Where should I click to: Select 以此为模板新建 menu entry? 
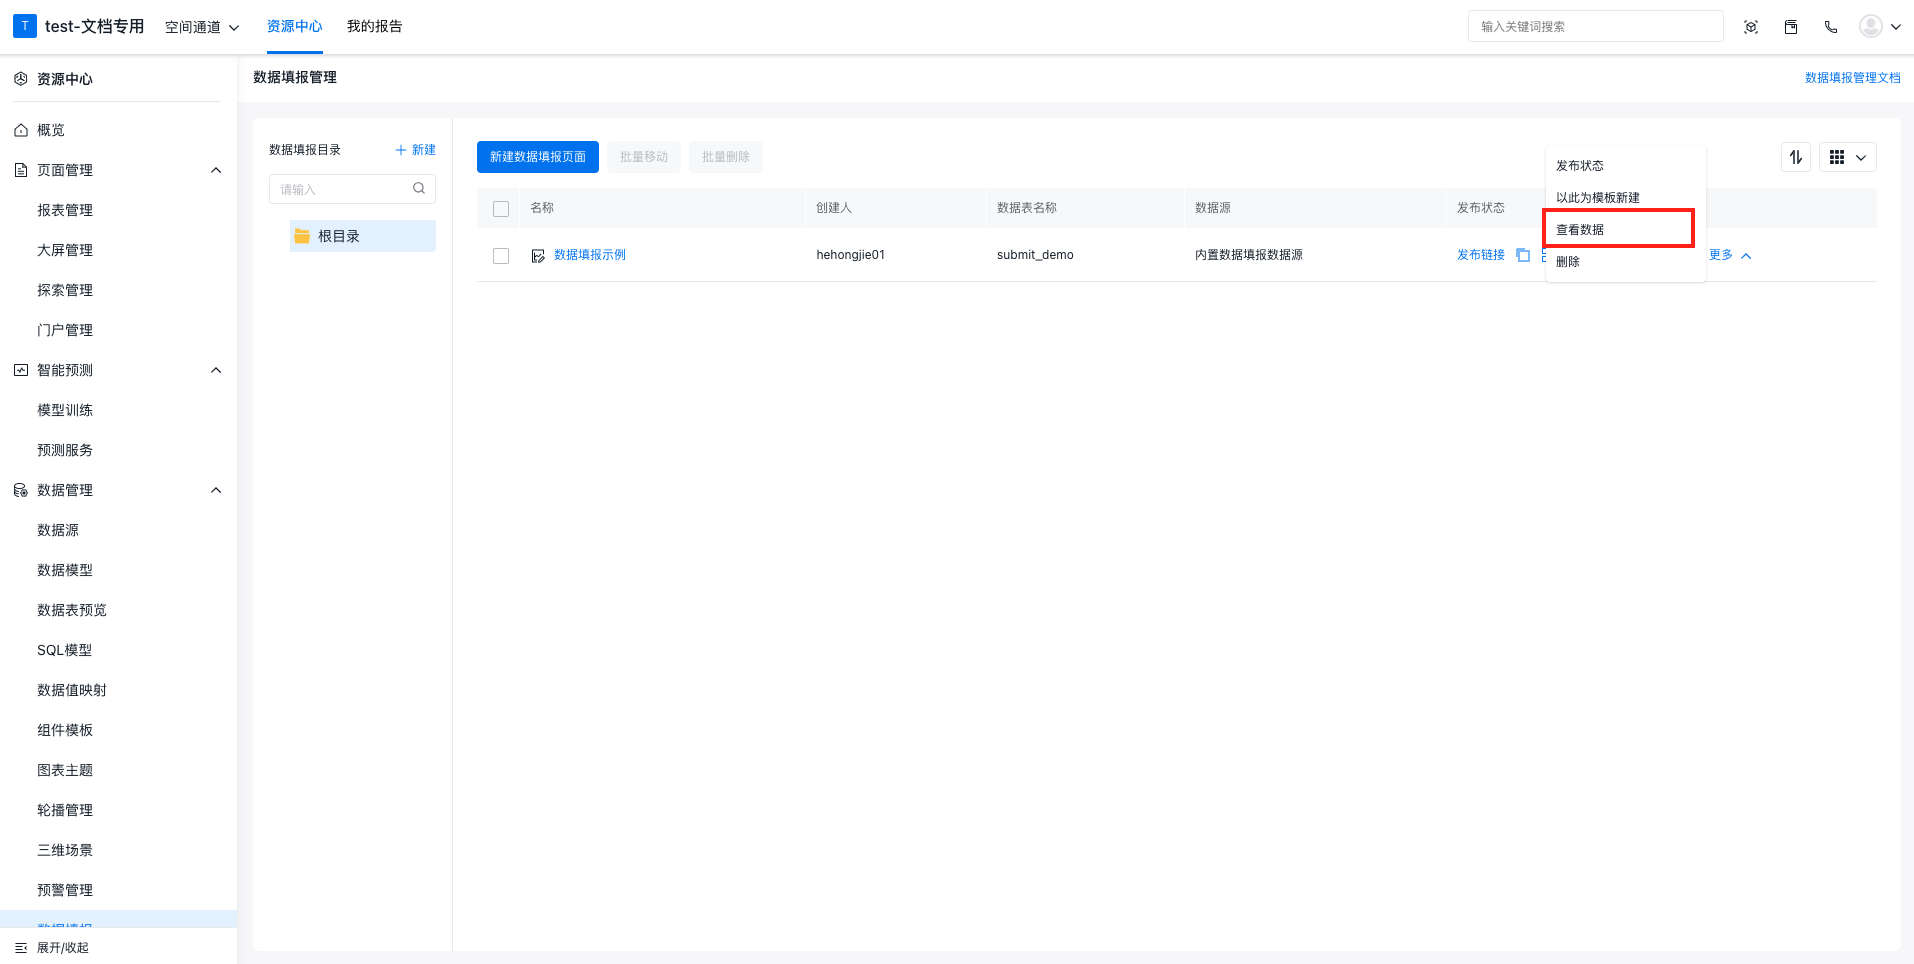pyautogui.click(x=1598, y=197)
